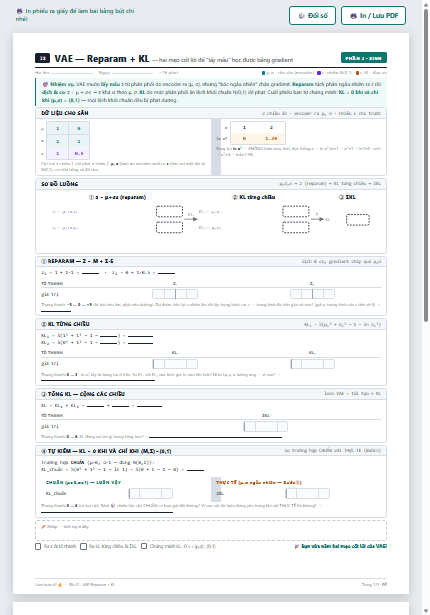The image size is (430, 615).
Task: Click the pencil icon in the Nháp scratch area
Action: coord(44,526)
